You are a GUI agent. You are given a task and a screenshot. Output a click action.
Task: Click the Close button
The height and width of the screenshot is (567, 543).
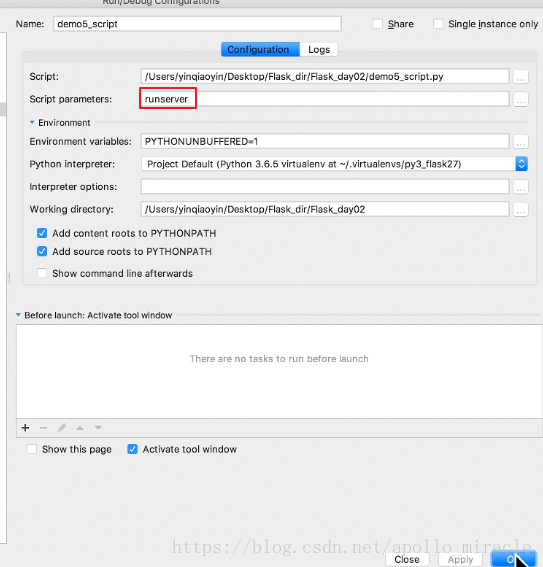[407, 559]
